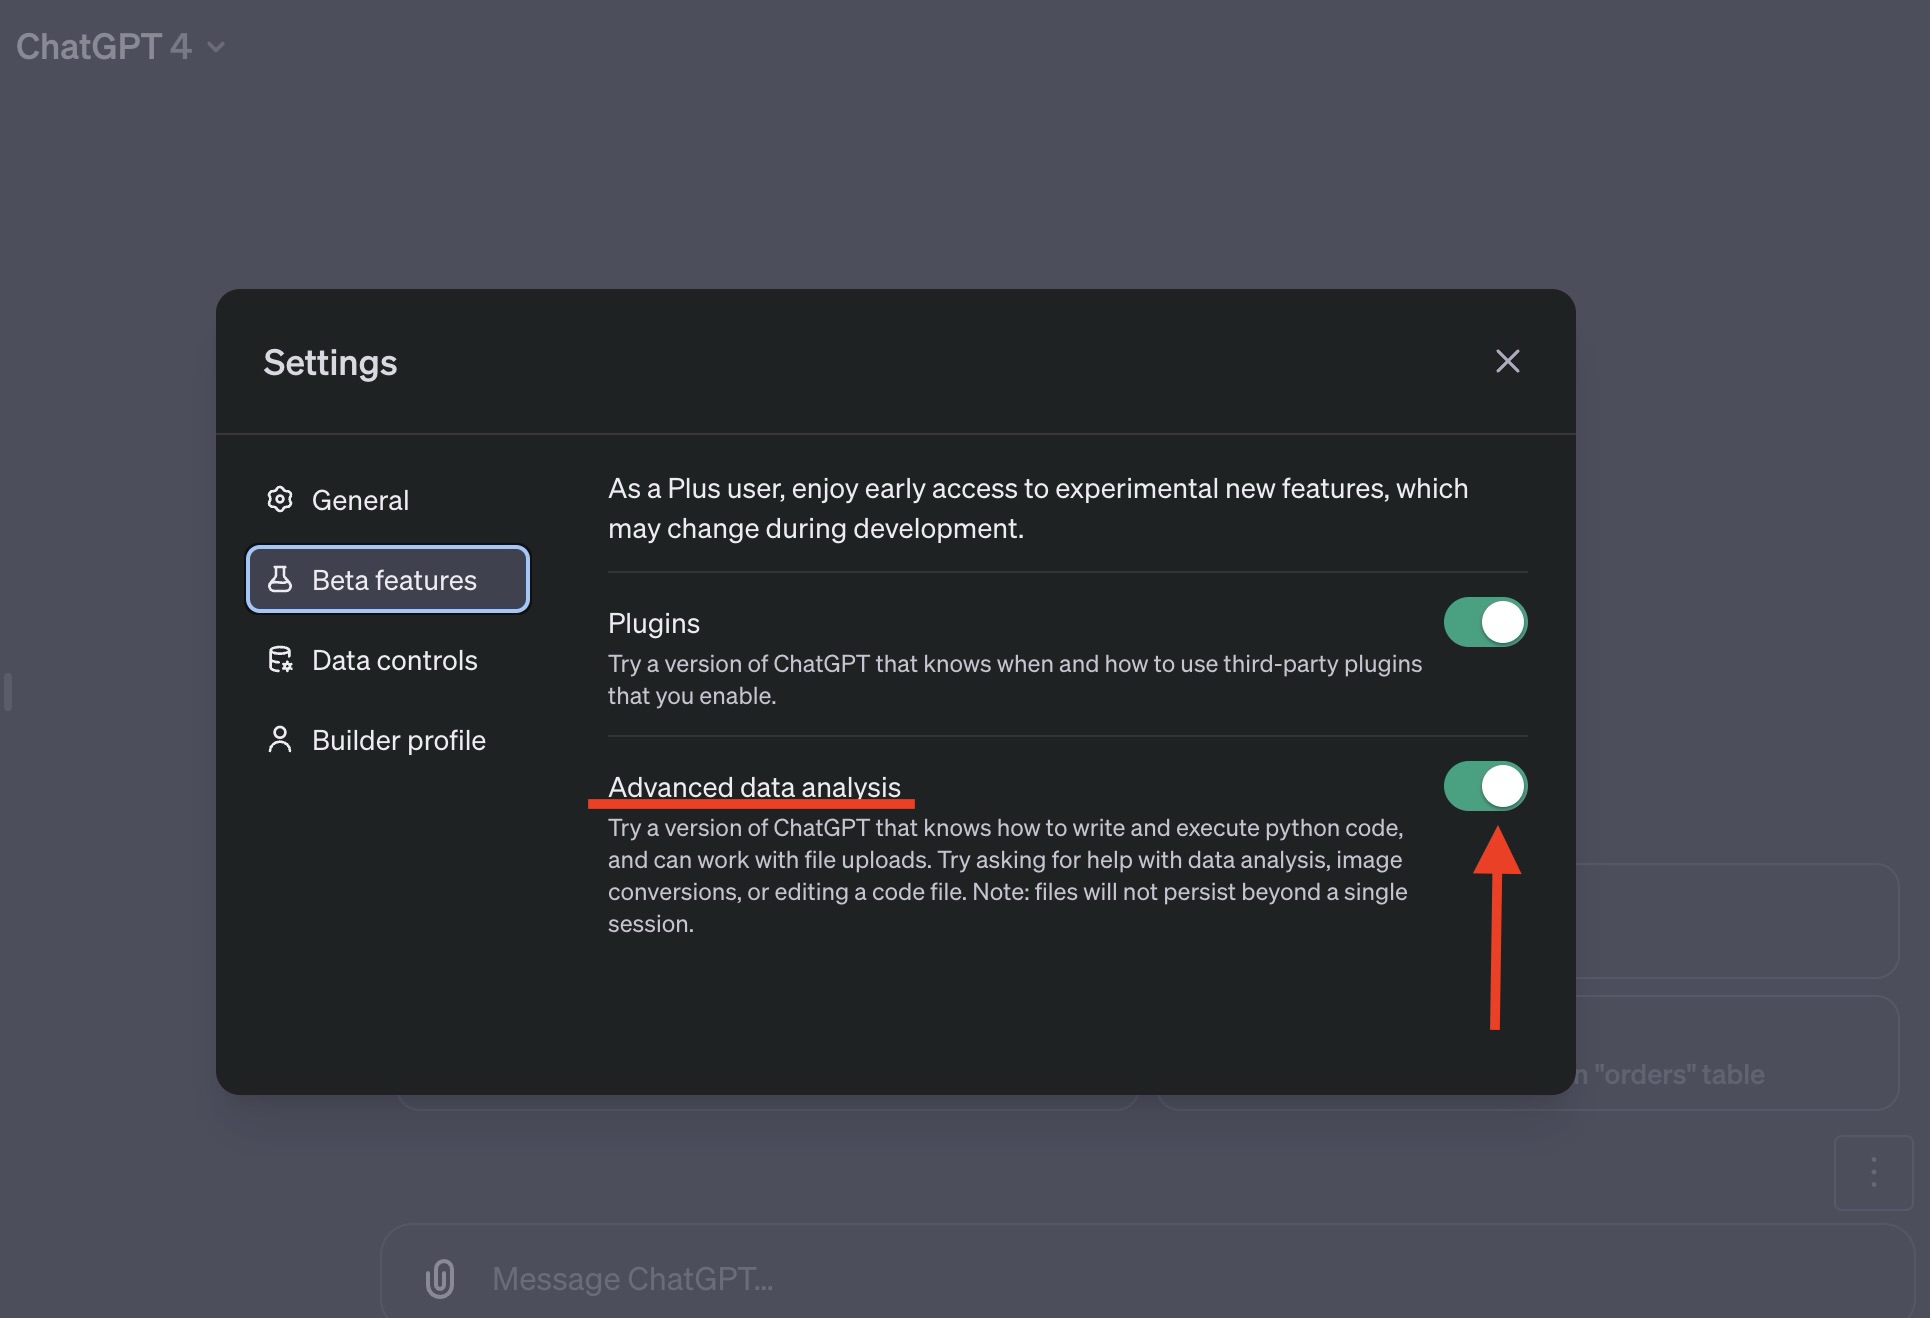This screenshot has width=1930, height=1318.
Task: Go to Builder profile tab
Action: tap(398, 739)
